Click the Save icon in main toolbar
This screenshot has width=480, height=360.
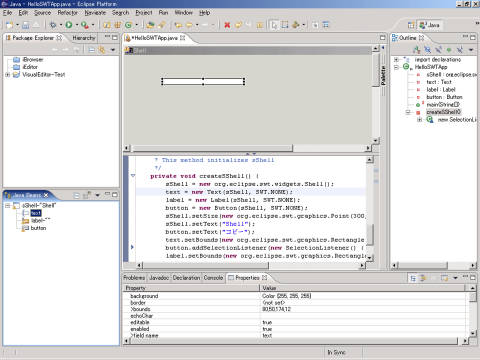coord(25,25)
